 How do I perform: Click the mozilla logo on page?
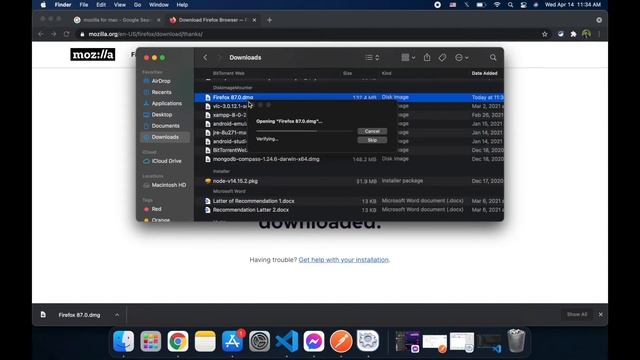(x=93, y=54)
